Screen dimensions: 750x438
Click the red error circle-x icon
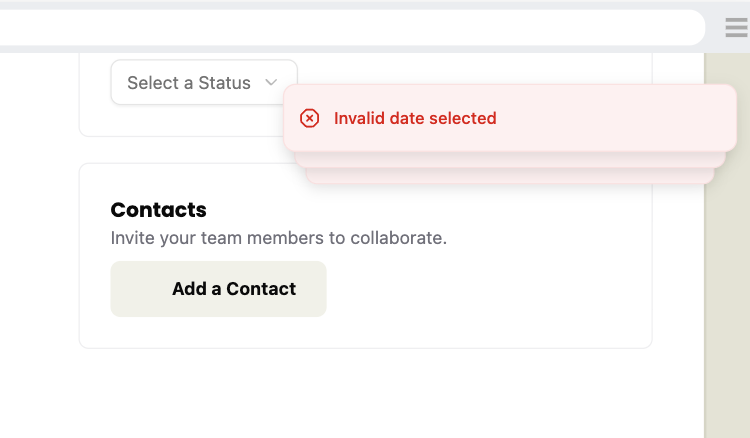point(310,118)
